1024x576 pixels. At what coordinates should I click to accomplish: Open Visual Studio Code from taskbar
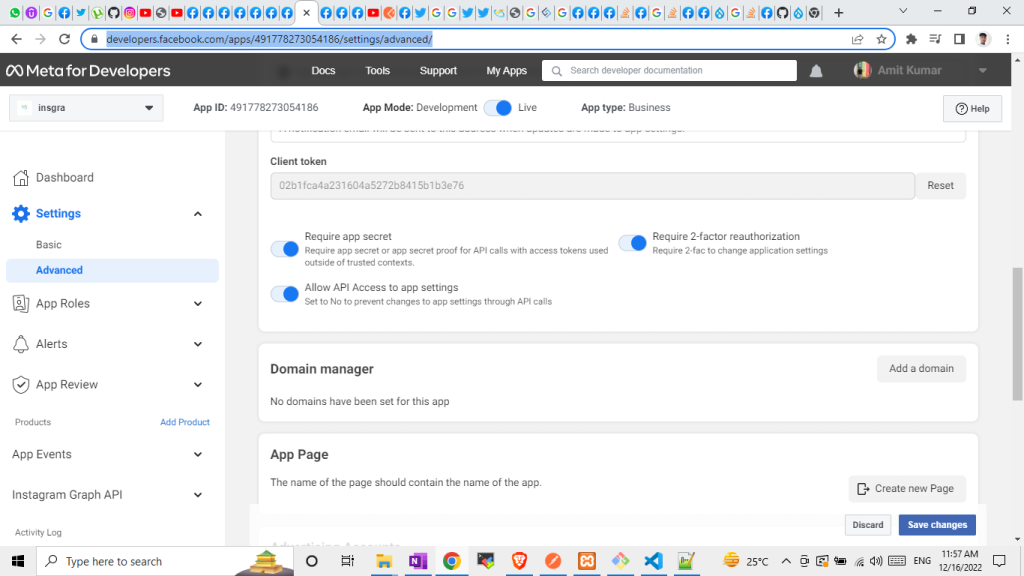coord(653,561)
